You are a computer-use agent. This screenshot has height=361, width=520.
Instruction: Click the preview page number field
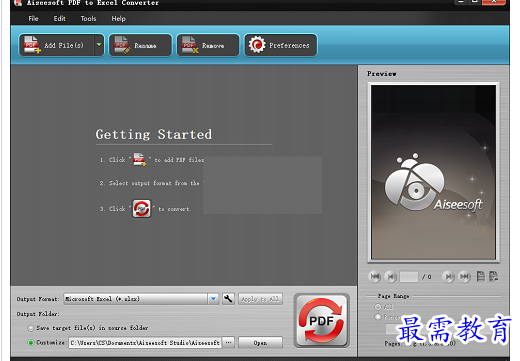click(x=409, y=276)
